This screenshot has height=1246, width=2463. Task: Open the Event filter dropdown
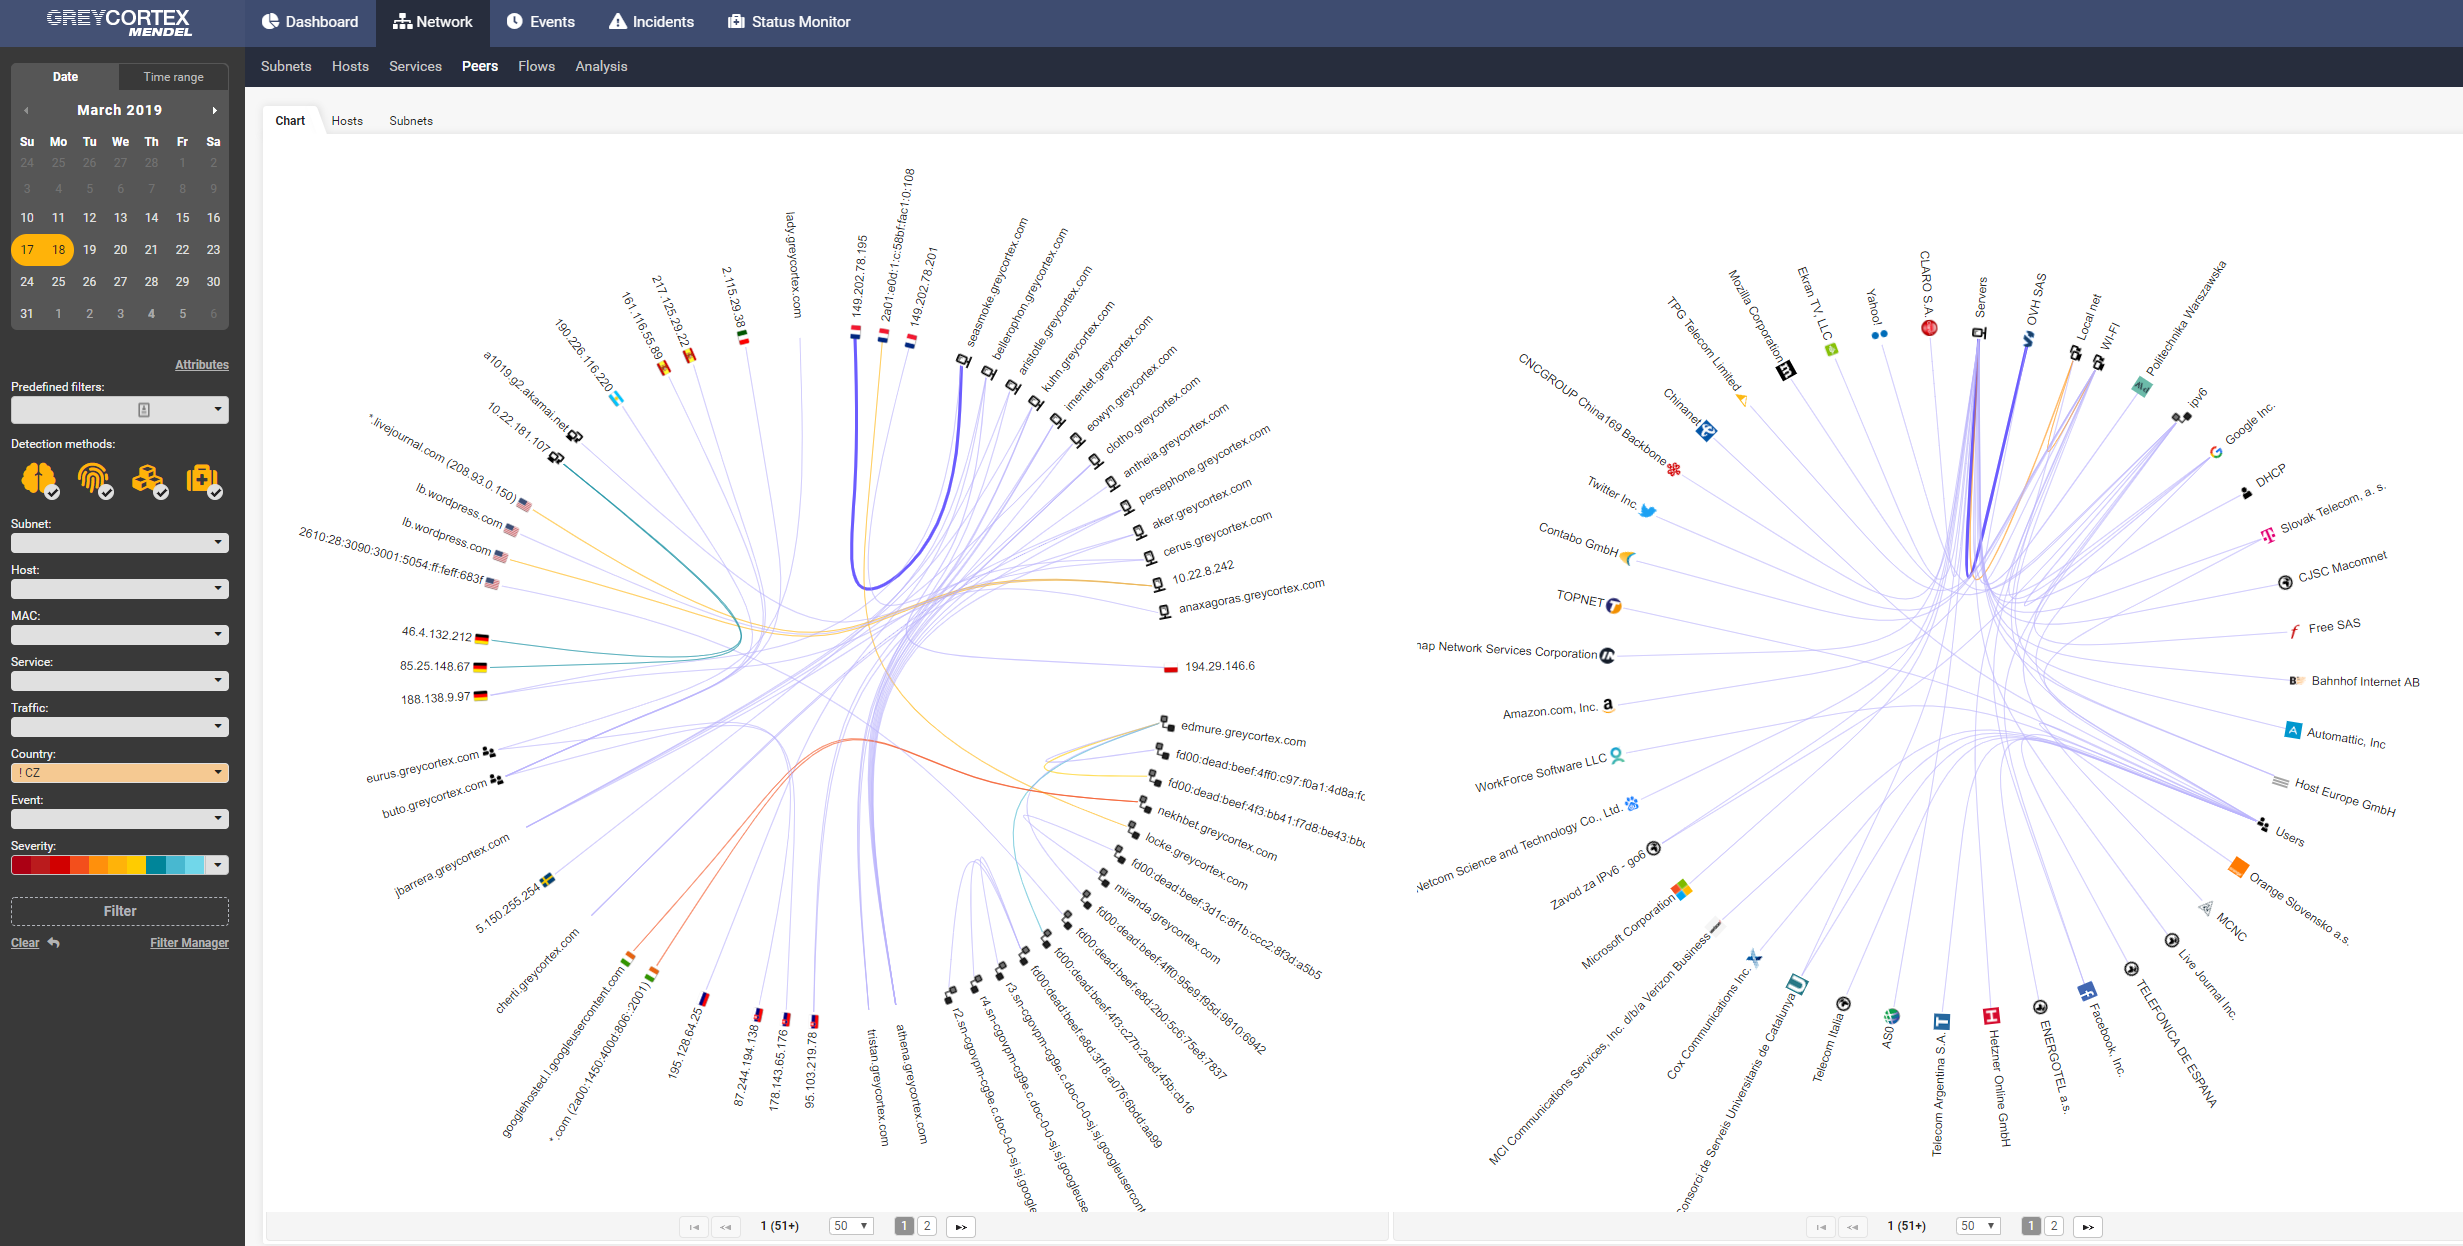pos(120,819)
